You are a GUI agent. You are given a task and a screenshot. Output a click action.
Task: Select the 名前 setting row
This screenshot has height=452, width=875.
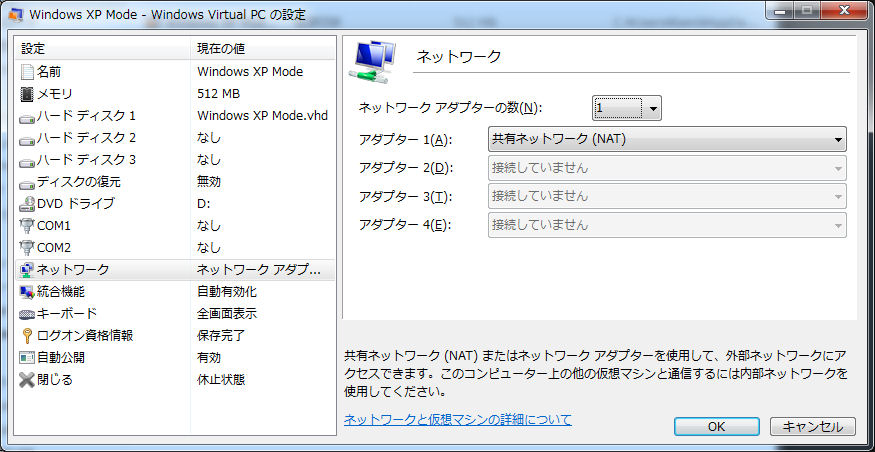click(x=175, y=72)
